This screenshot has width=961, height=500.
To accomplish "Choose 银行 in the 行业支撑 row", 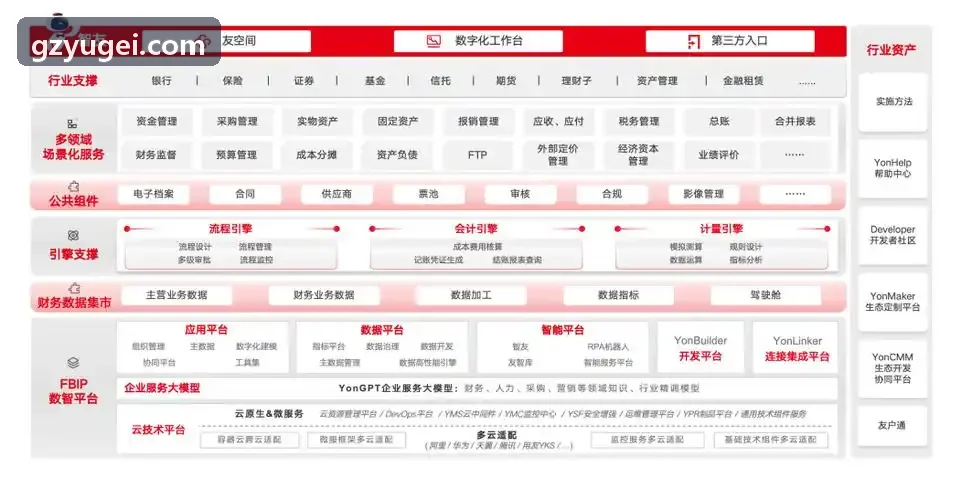I will click(161, 80).
